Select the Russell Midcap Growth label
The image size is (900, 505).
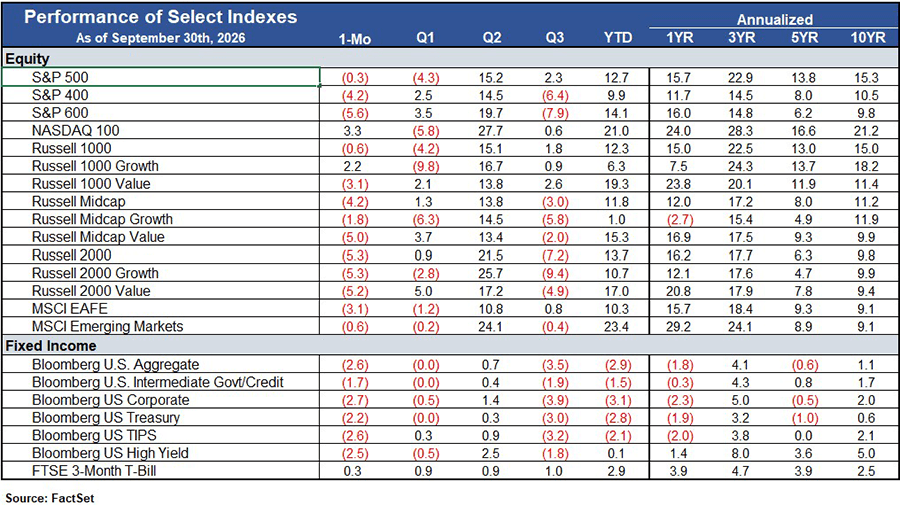coord(102,219)
